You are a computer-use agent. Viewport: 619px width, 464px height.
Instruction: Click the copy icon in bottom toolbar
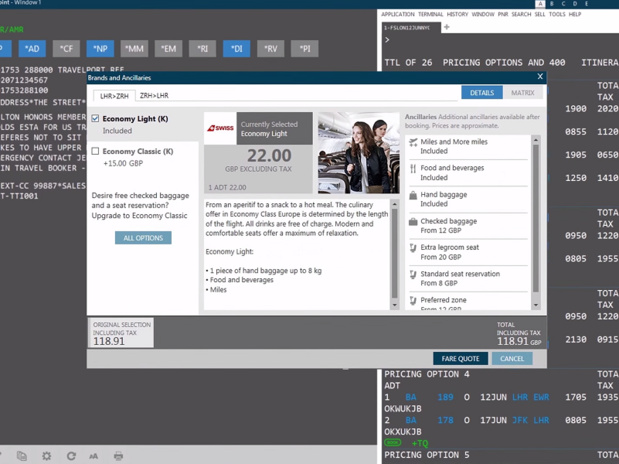coord(22,456)
